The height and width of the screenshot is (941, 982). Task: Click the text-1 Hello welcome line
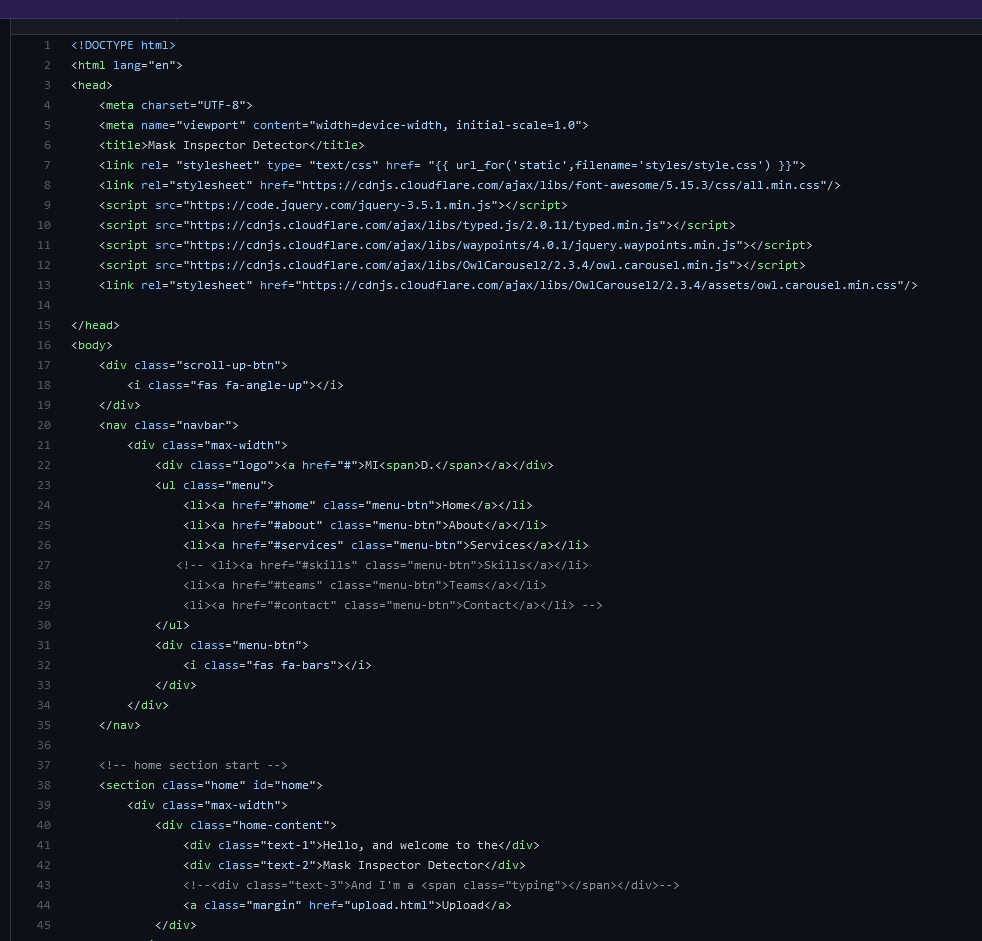point(361,846)
